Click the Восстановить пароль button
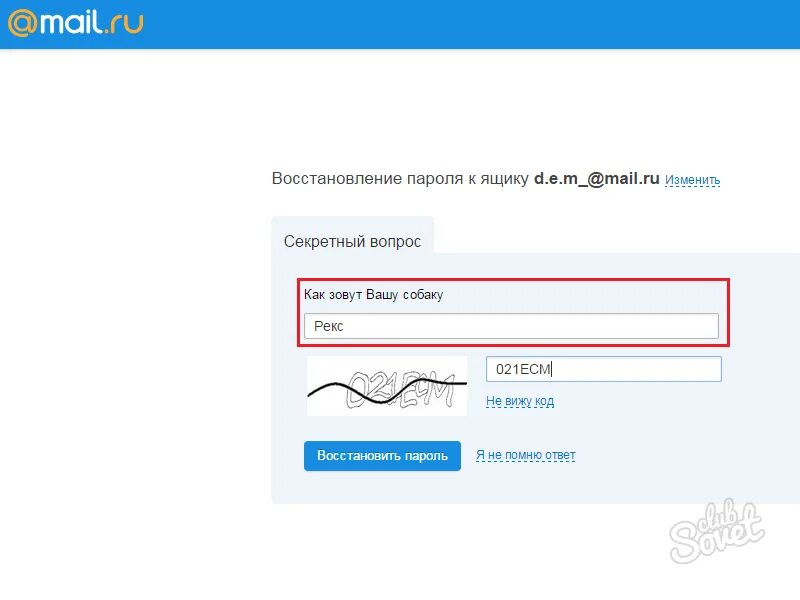The height and width of the screenshot is (600, 800). click(x=382, y=456)
